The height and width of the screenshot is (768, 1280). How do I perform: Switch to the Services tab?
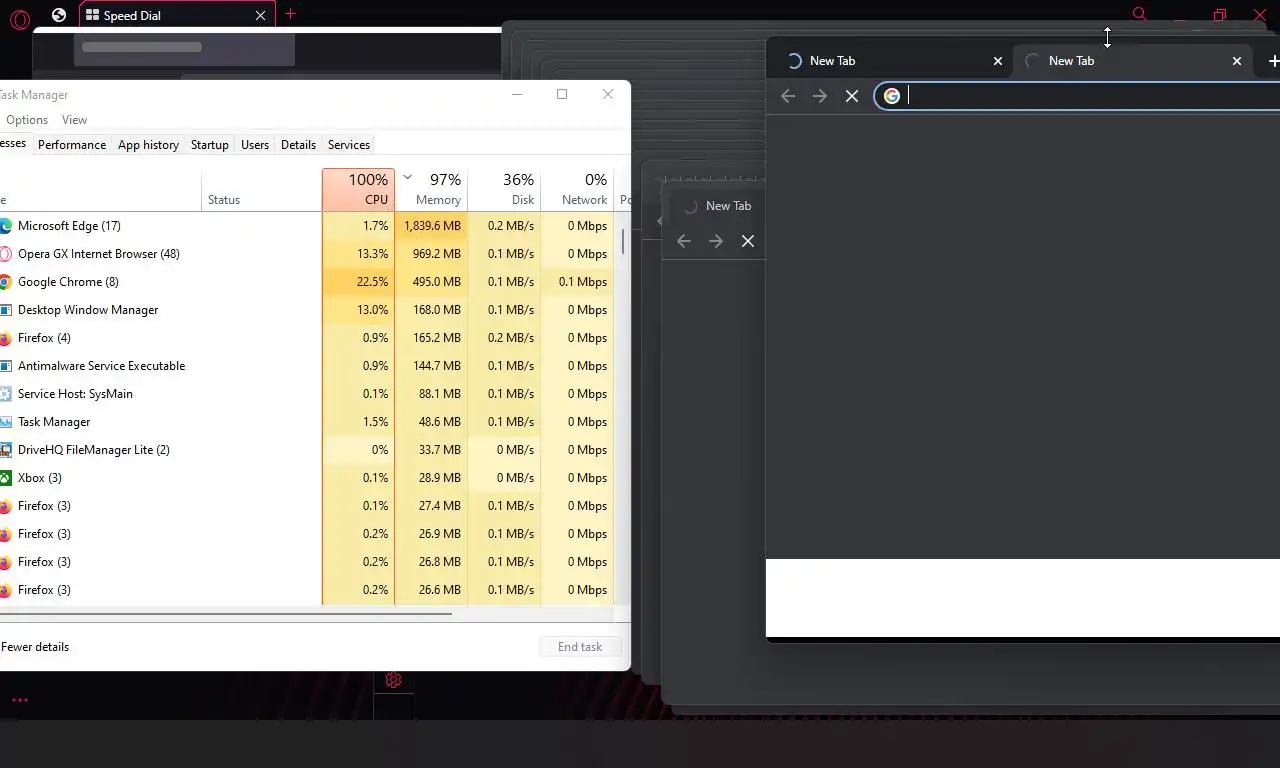pos(349,145)
